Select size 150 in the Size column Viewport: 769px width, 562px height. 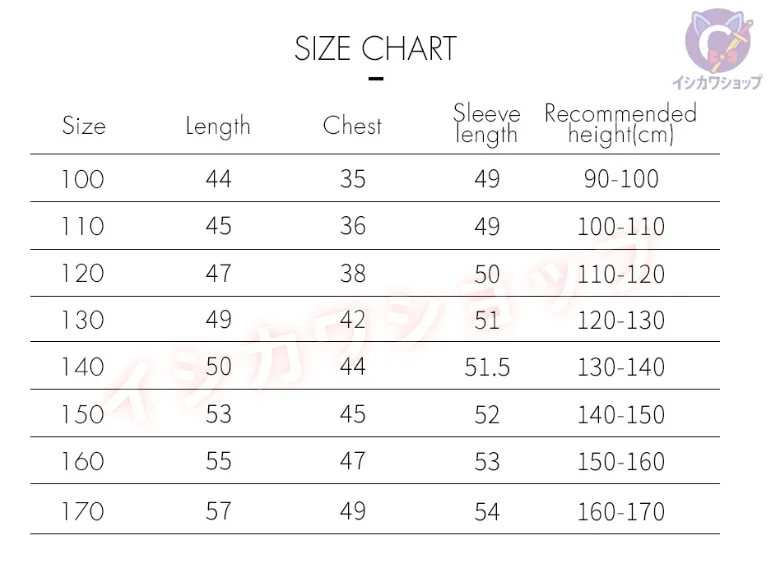coord(82,414)
